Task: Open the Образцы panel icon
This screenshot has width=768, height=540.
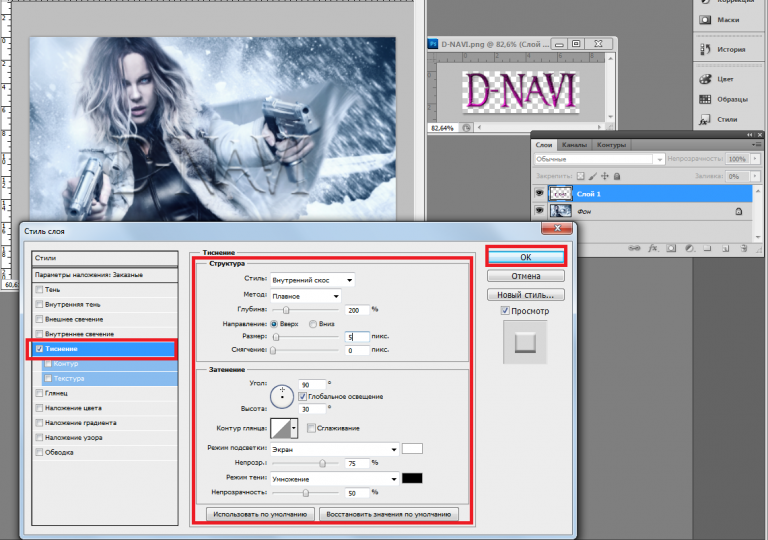Action: [705, 99]
